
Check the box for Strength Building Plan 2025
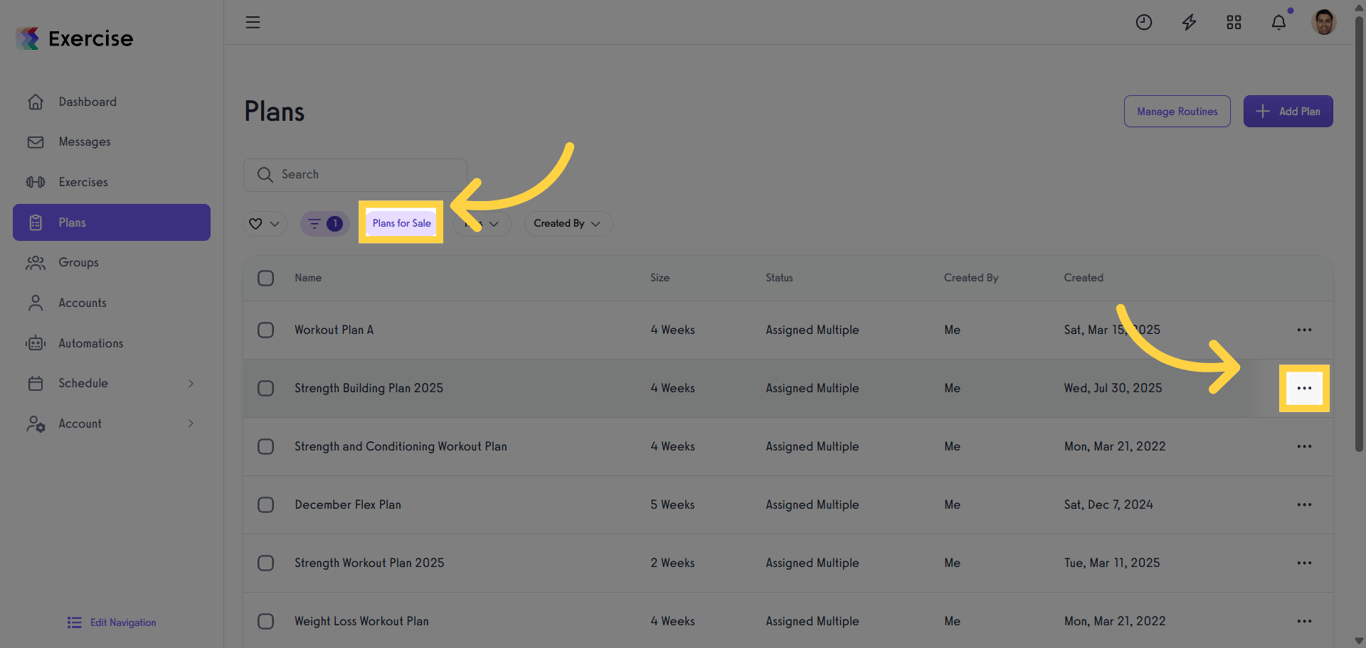[x=265, y=388]
